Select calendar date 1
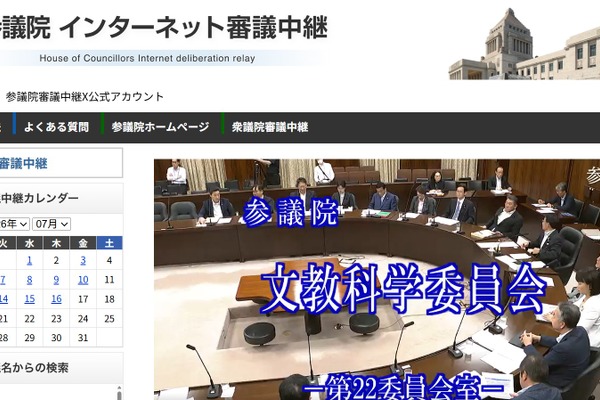Viewport: 600px width, 400px height. 29,261
